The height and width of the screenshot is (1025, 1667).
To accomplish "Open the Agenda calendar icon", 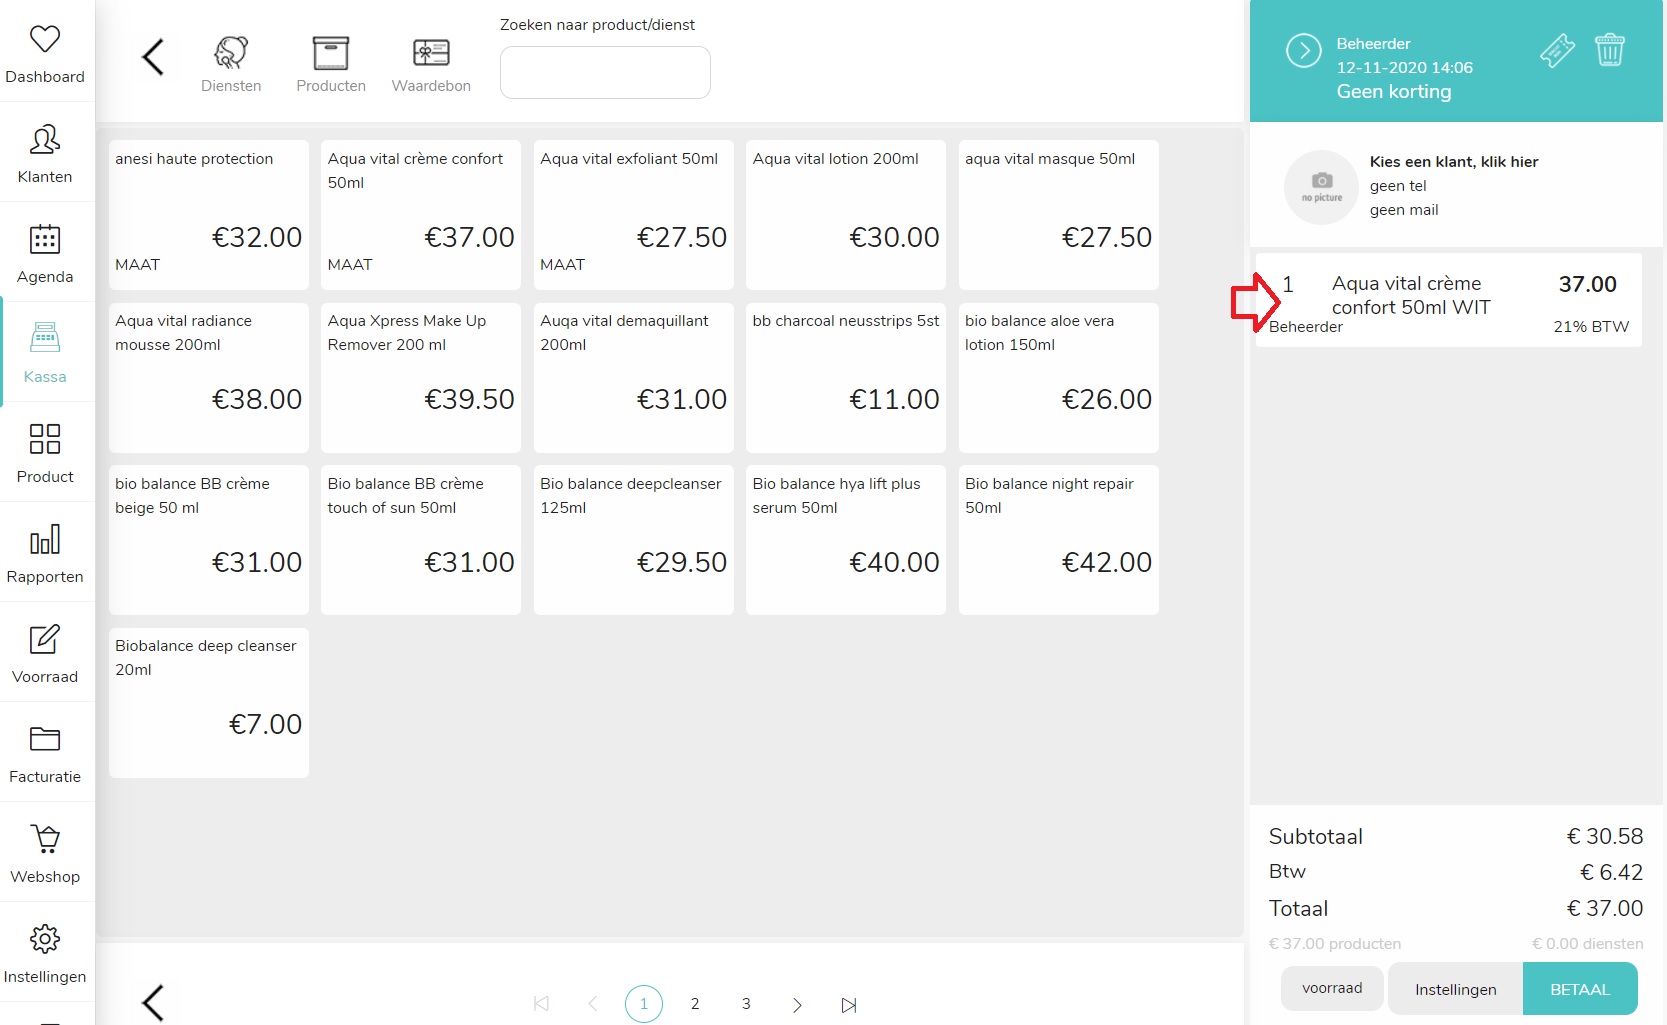I will click(45, 240).
